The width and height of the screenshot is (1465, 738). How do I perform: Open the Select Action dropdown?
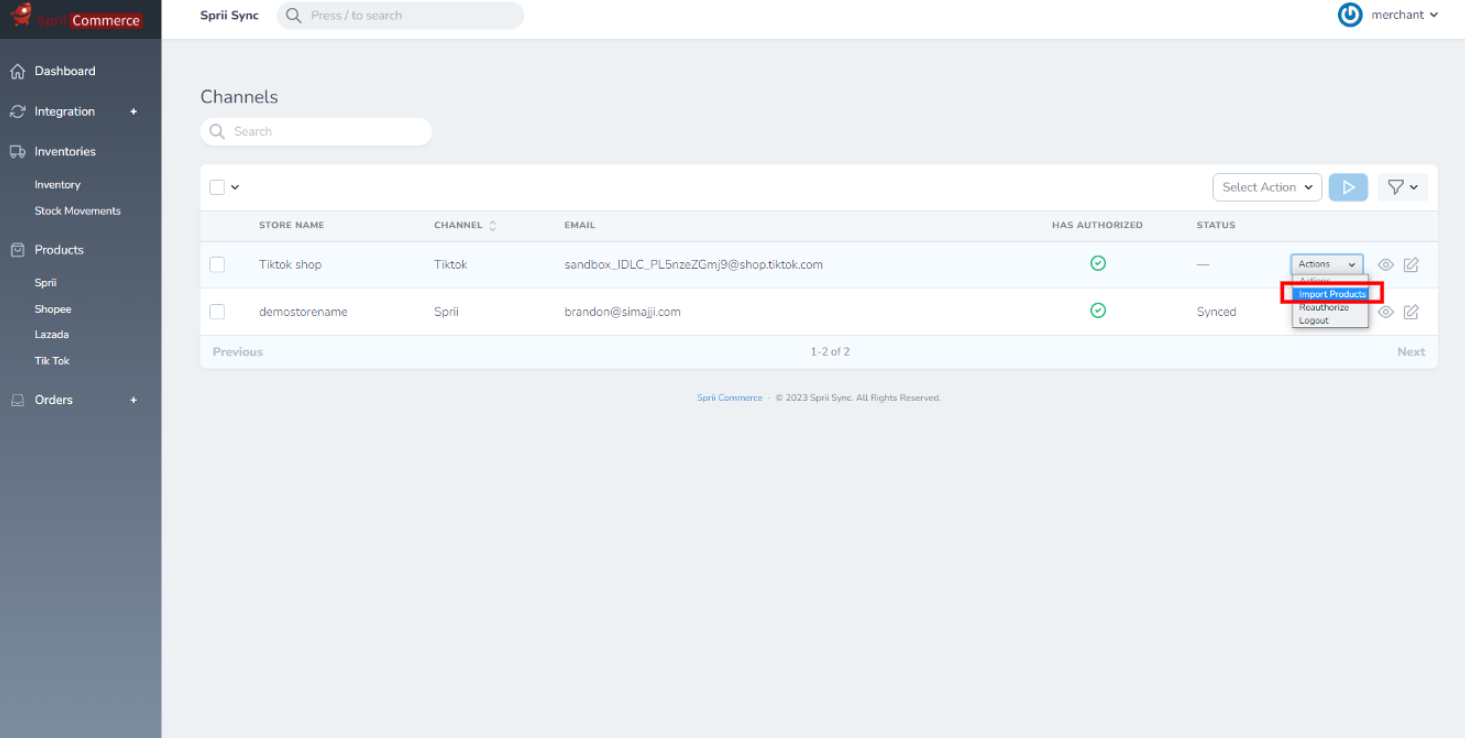pyautogui.click(x=1267, y=187)
